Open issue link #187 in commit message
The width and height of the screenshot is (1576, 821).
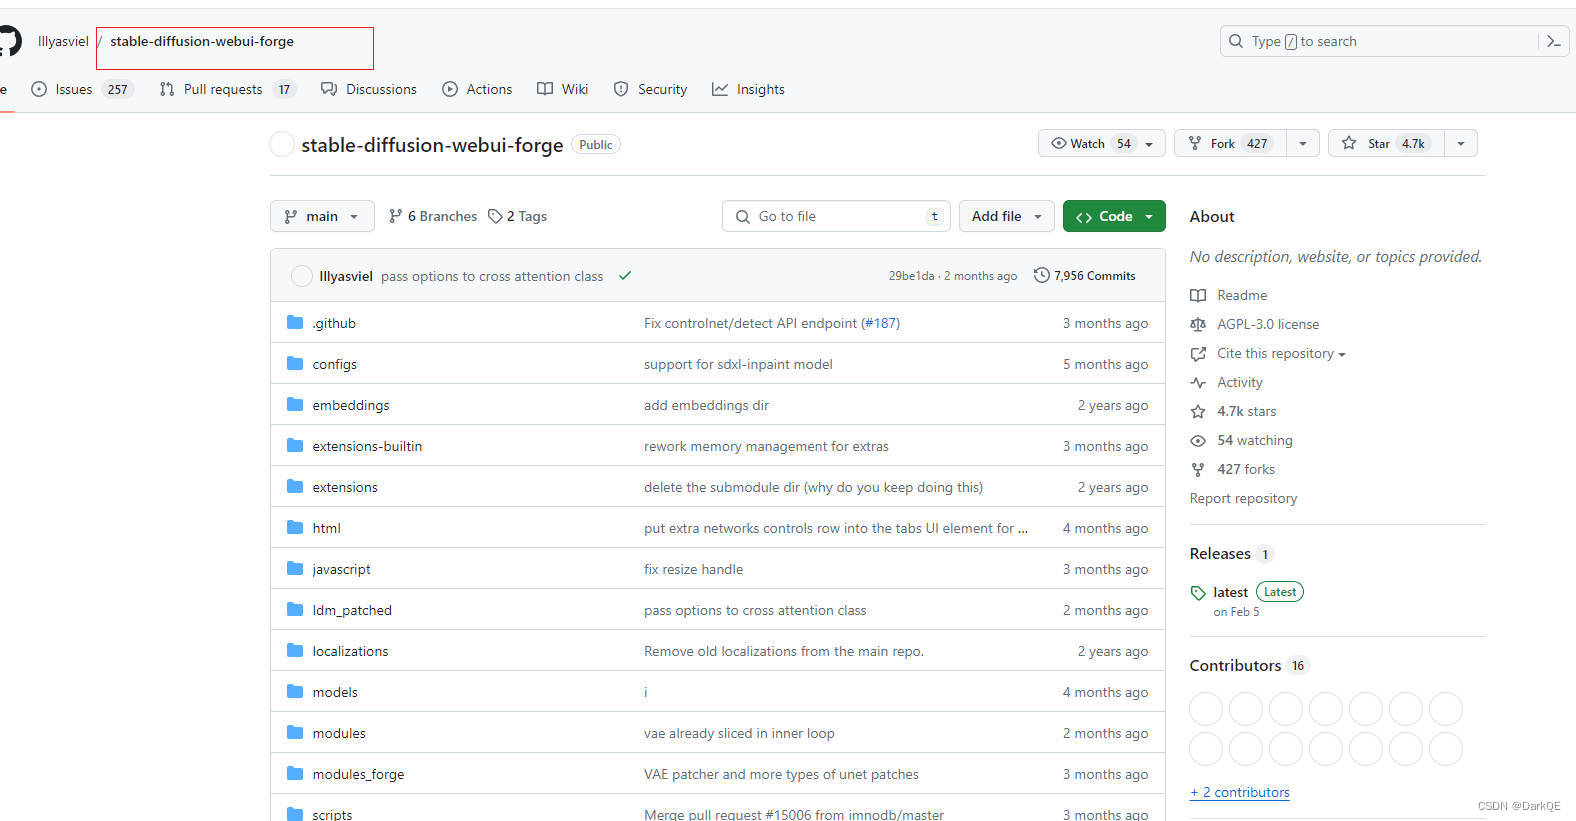(x=880, y=323)
